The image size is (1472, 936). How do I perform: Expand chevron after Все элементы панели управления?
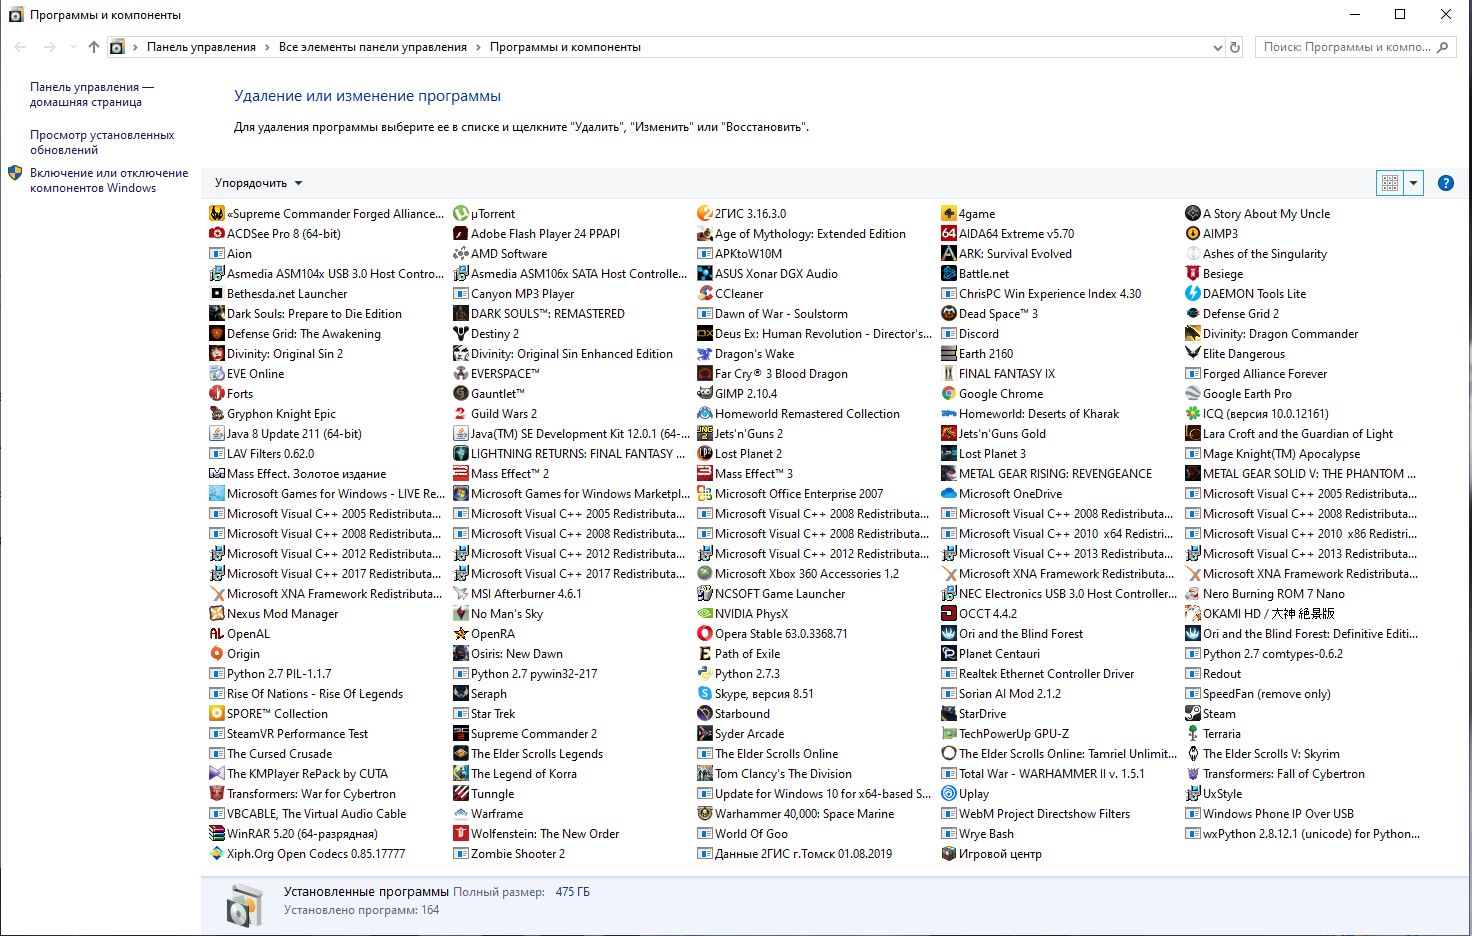479,47
